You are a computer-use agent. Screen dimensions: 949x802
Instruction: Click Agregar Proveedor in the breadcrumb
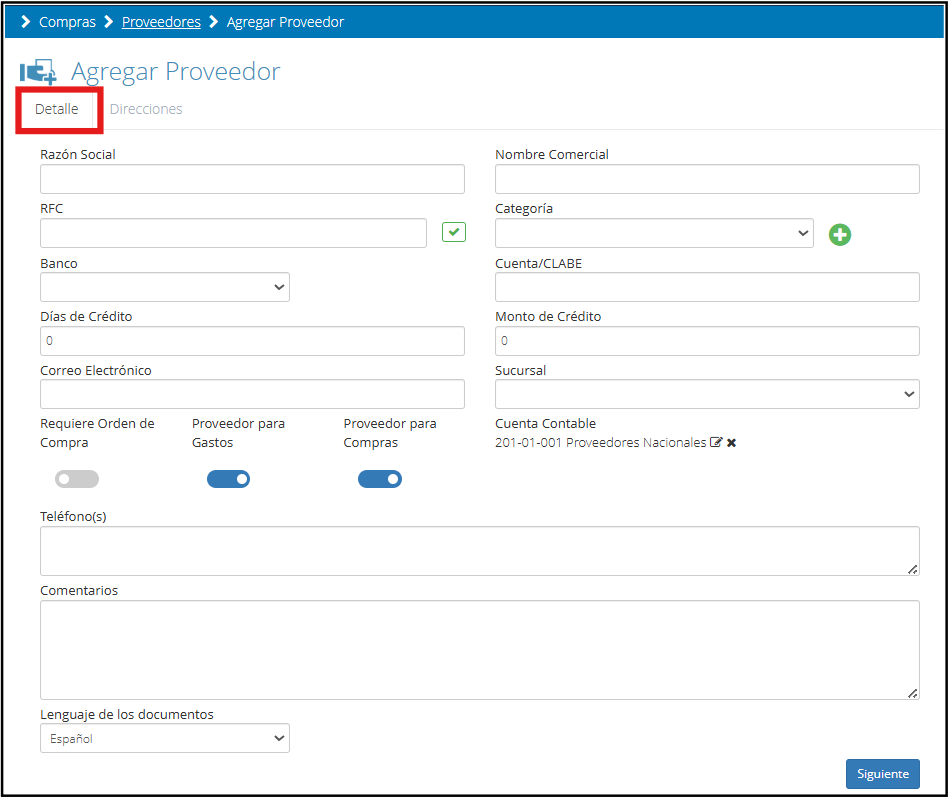click(x=285, y=22)
